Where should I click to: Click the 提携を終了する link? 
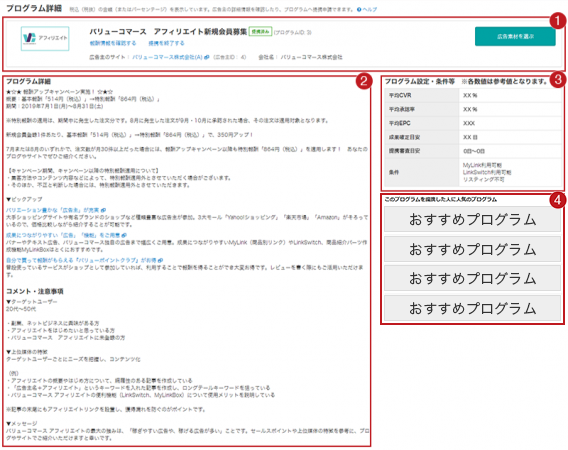tap(166, 43)
